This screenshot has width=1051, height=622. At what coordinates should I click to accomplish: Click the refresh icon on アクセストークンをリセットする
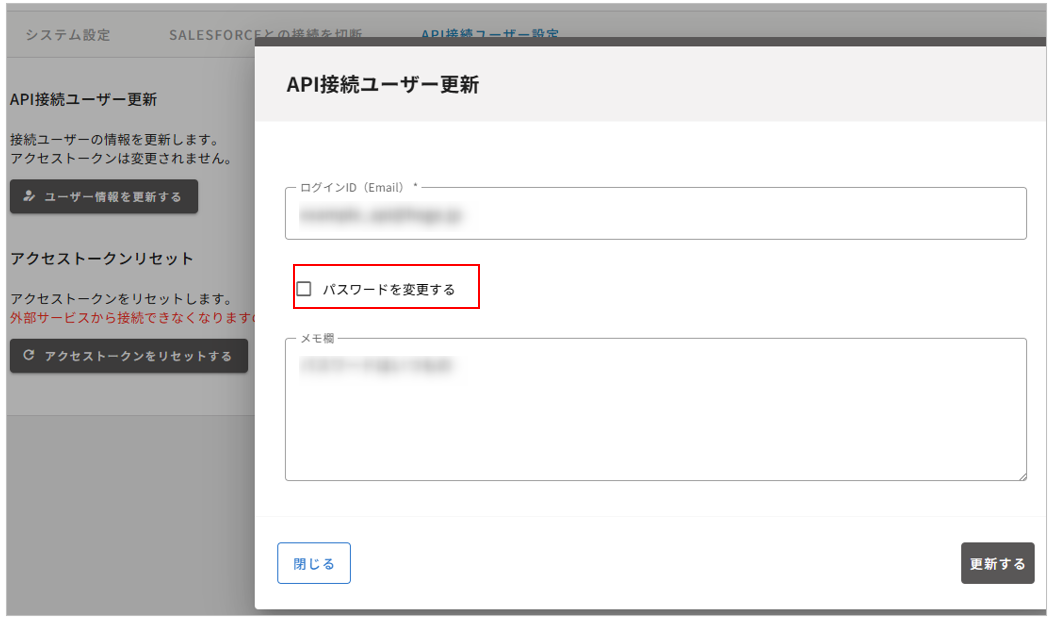point(29,355)
